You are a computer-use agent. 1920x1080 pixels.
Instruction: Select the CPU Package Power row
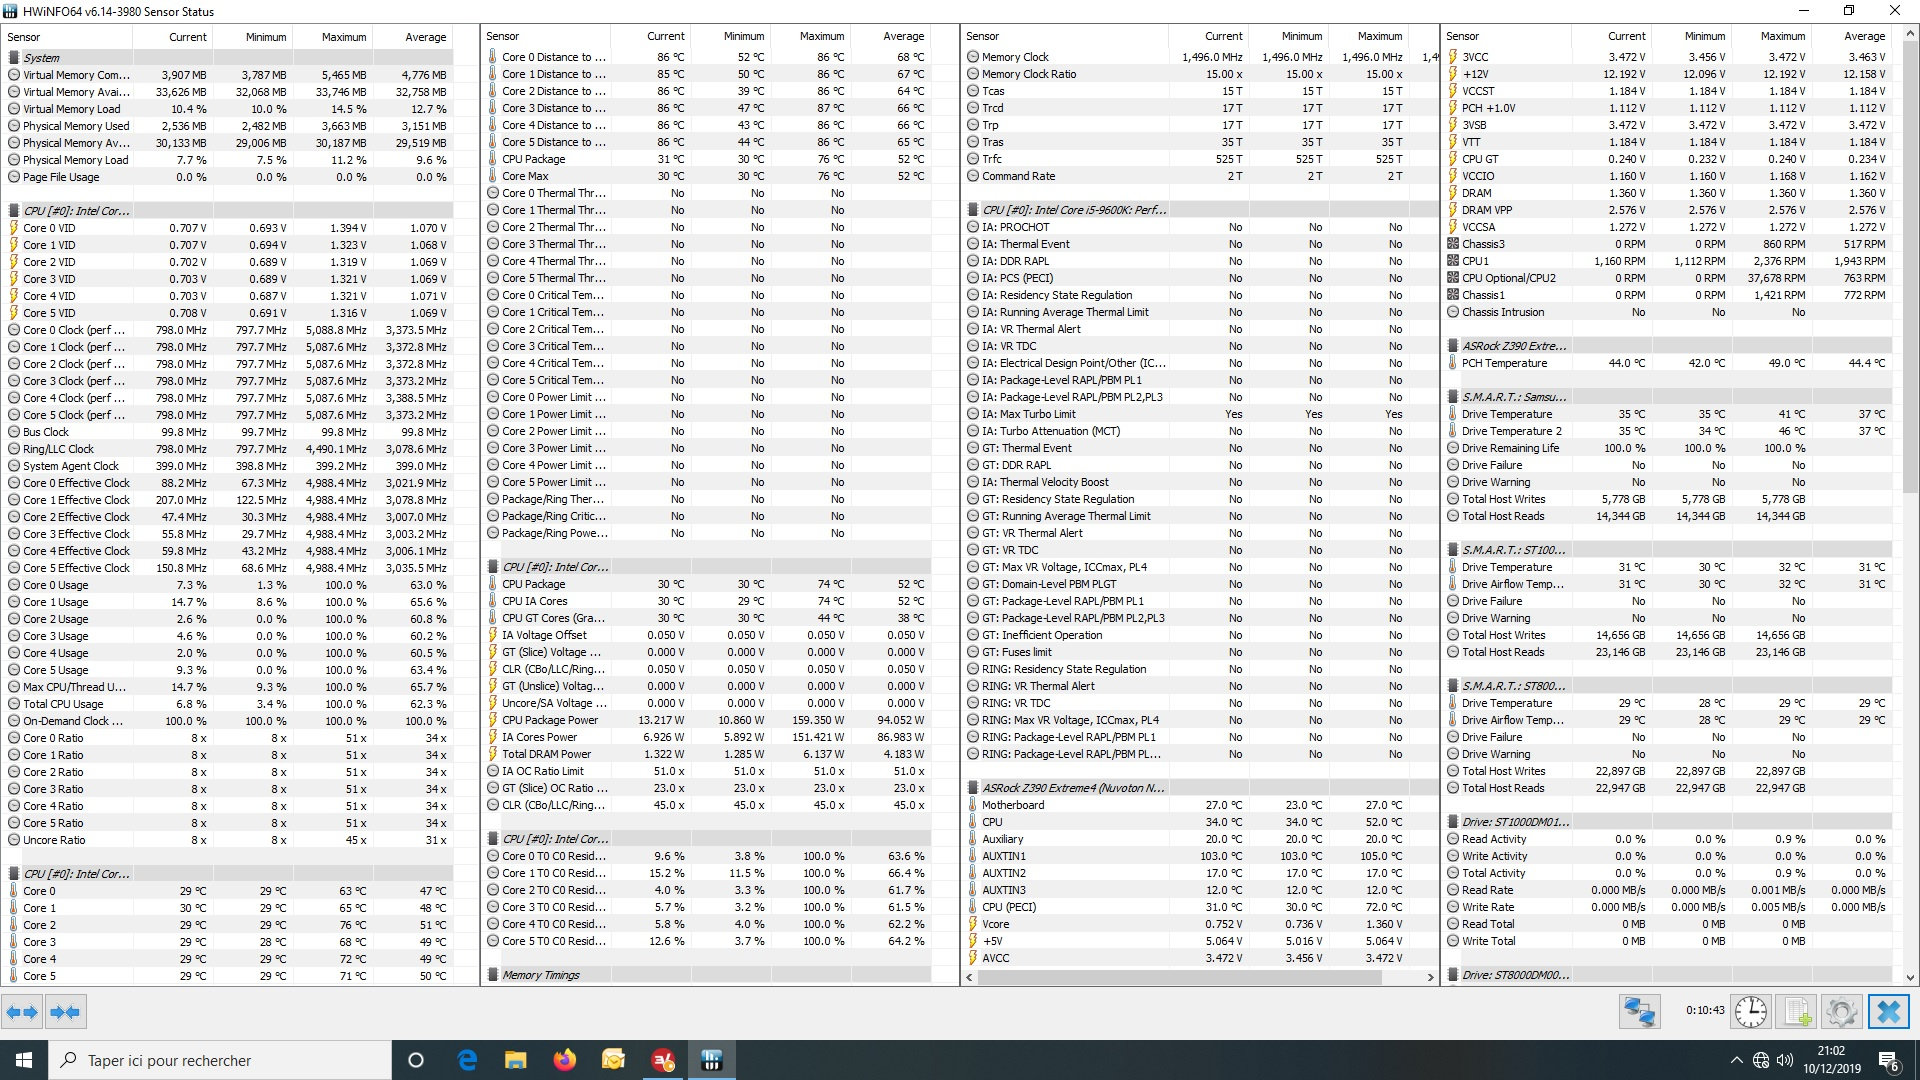pyautogui.click(x=550, y=720)
